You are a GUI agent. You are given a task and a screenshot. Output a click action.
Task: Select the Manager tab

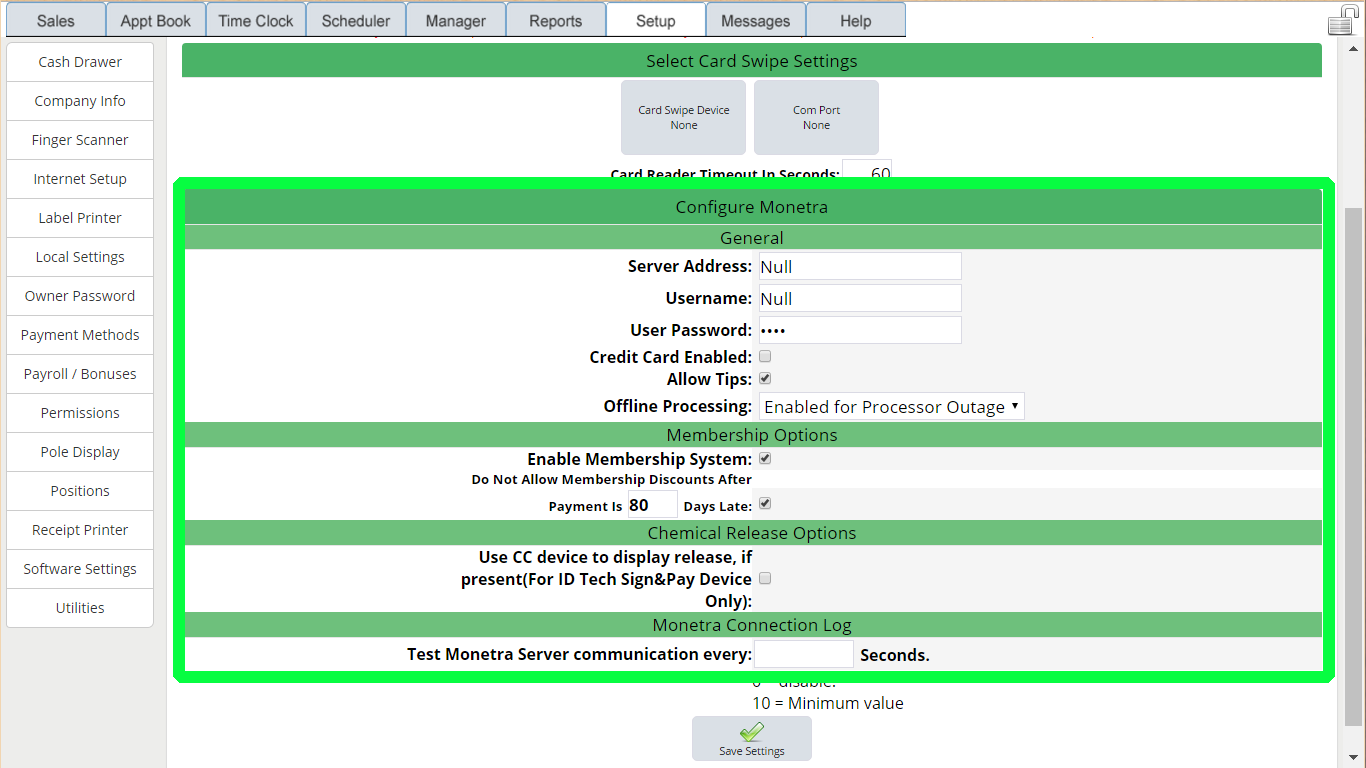tap(455, 20)
